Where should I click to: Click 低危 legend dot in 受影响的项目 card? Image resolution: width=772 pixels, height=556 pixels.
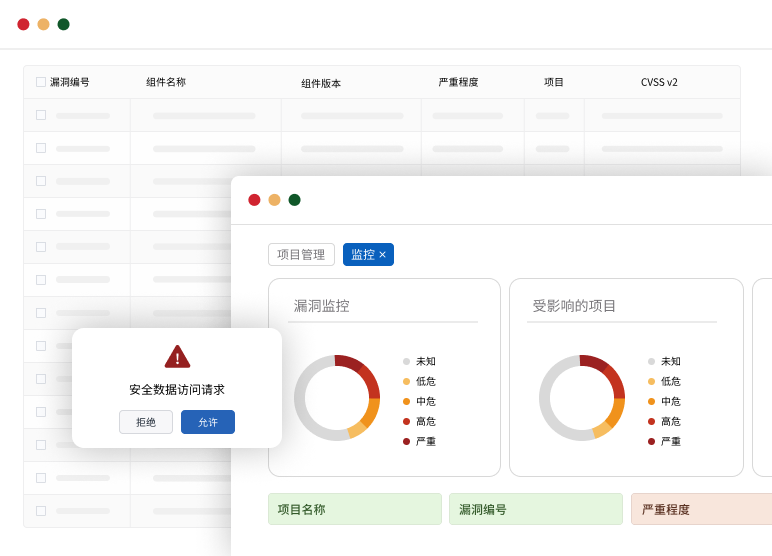click(651, 381)
